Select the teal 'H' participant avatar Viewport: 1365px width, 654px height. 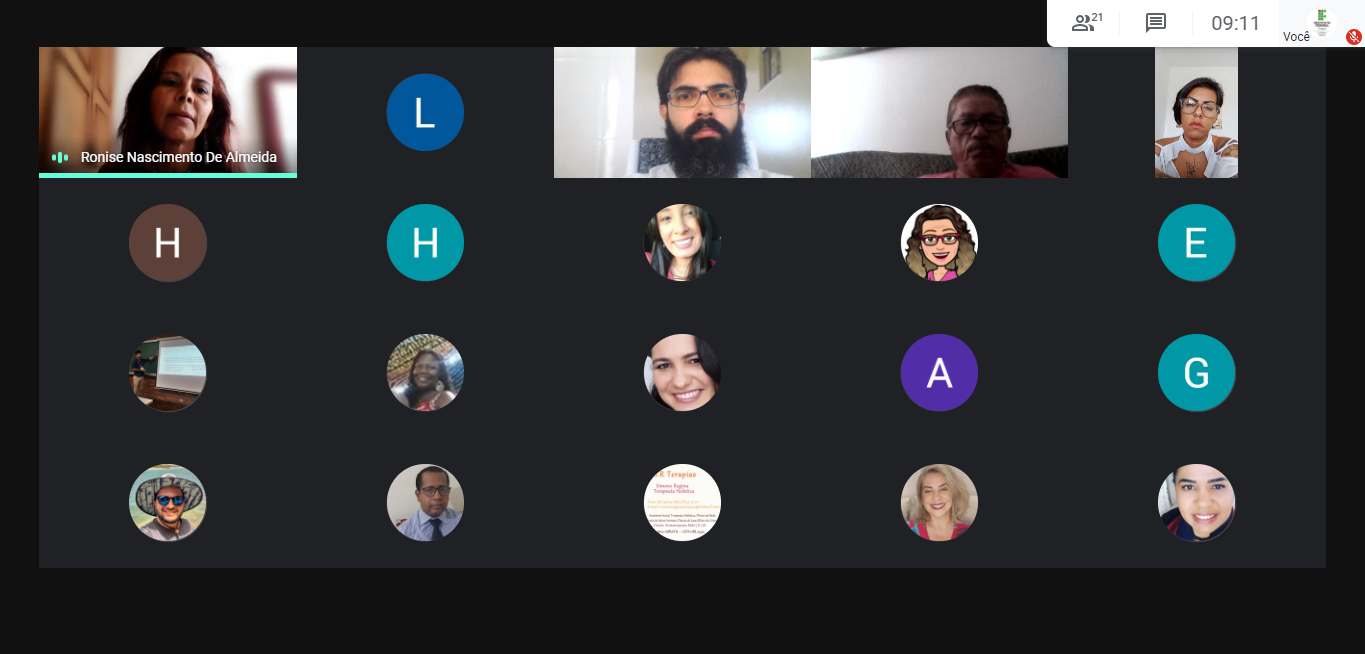point(425,243)
